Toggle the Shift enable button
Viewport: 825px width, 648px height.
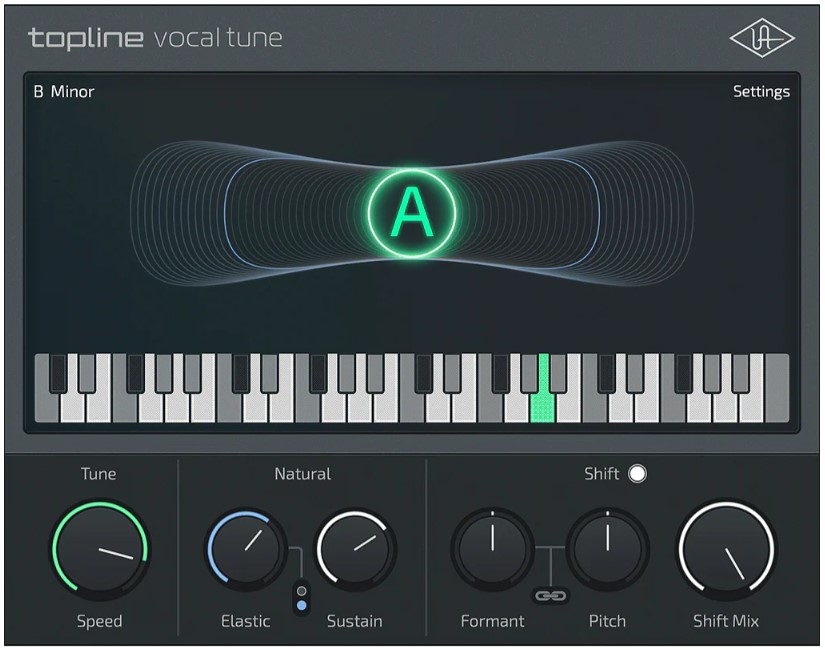(637, 473)
